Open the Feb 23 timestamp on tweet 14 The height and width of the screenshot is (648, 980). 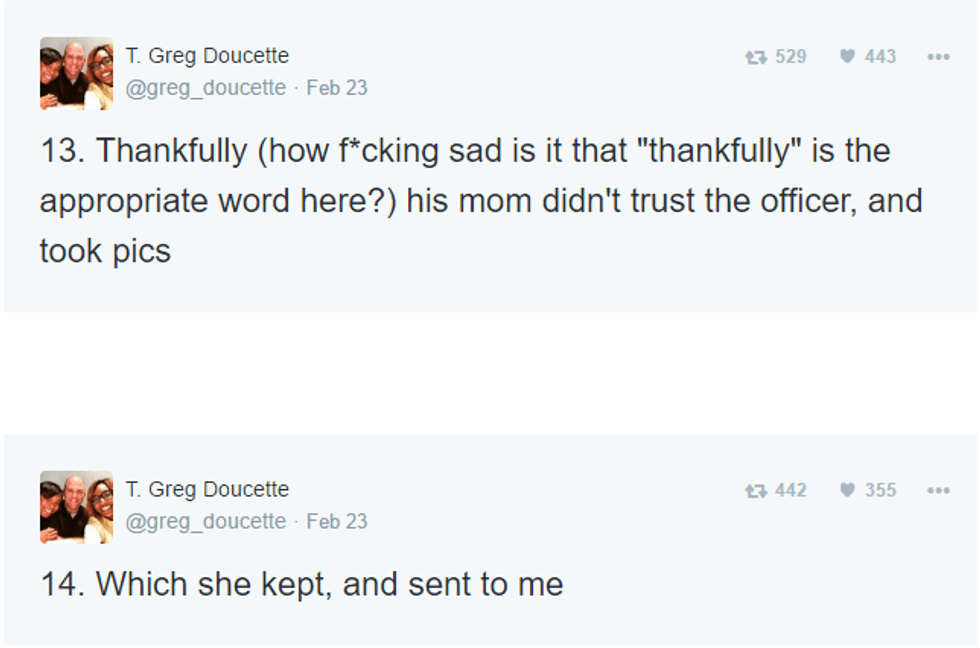337,522
